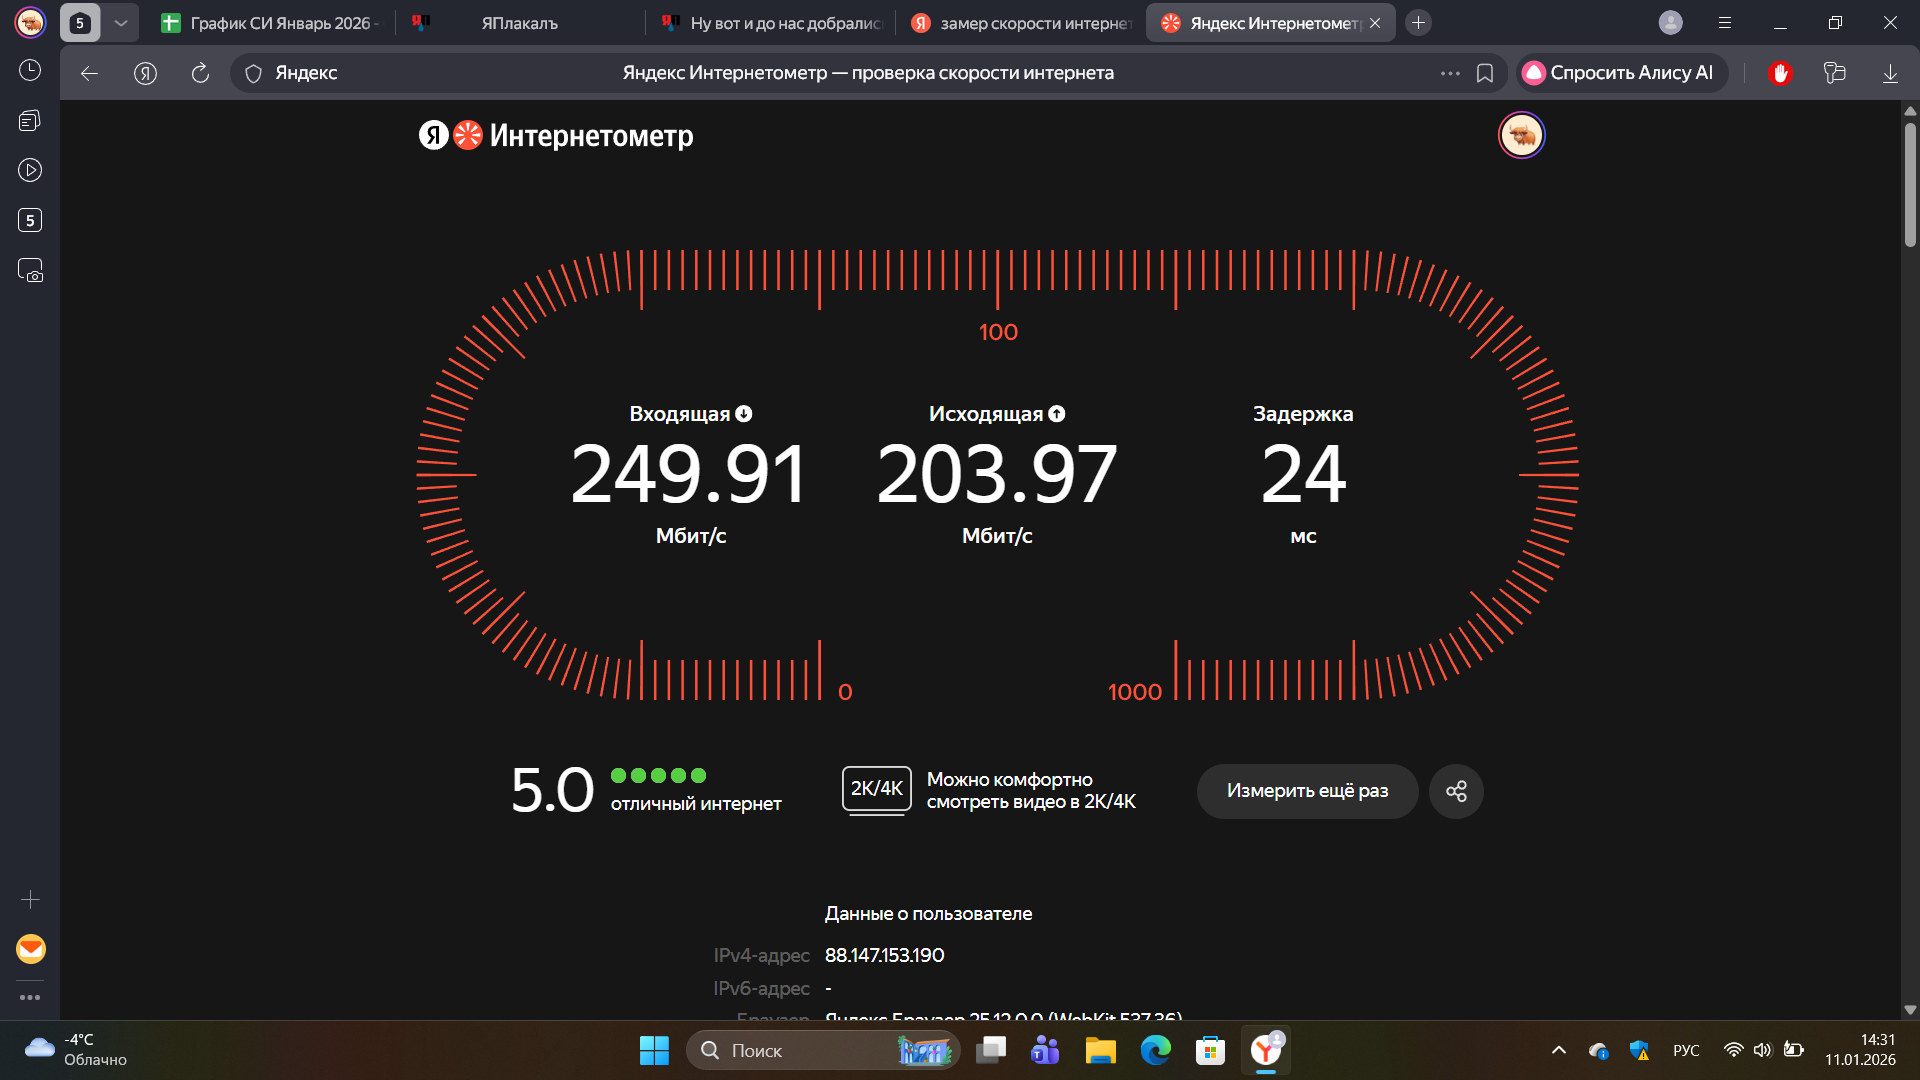Open the Windows Start menu

654,1050
